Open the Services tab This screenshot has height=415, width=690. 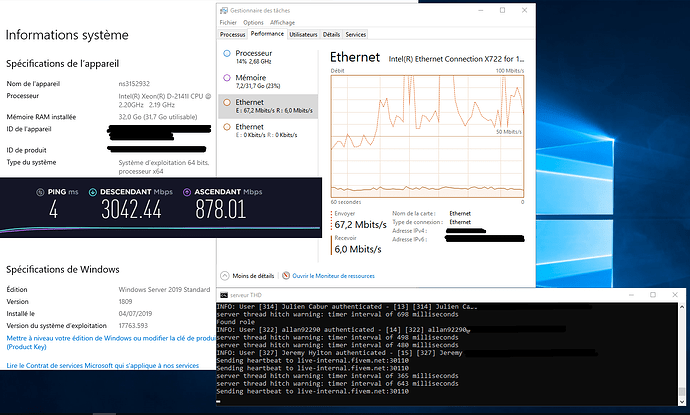click(356, 34)
